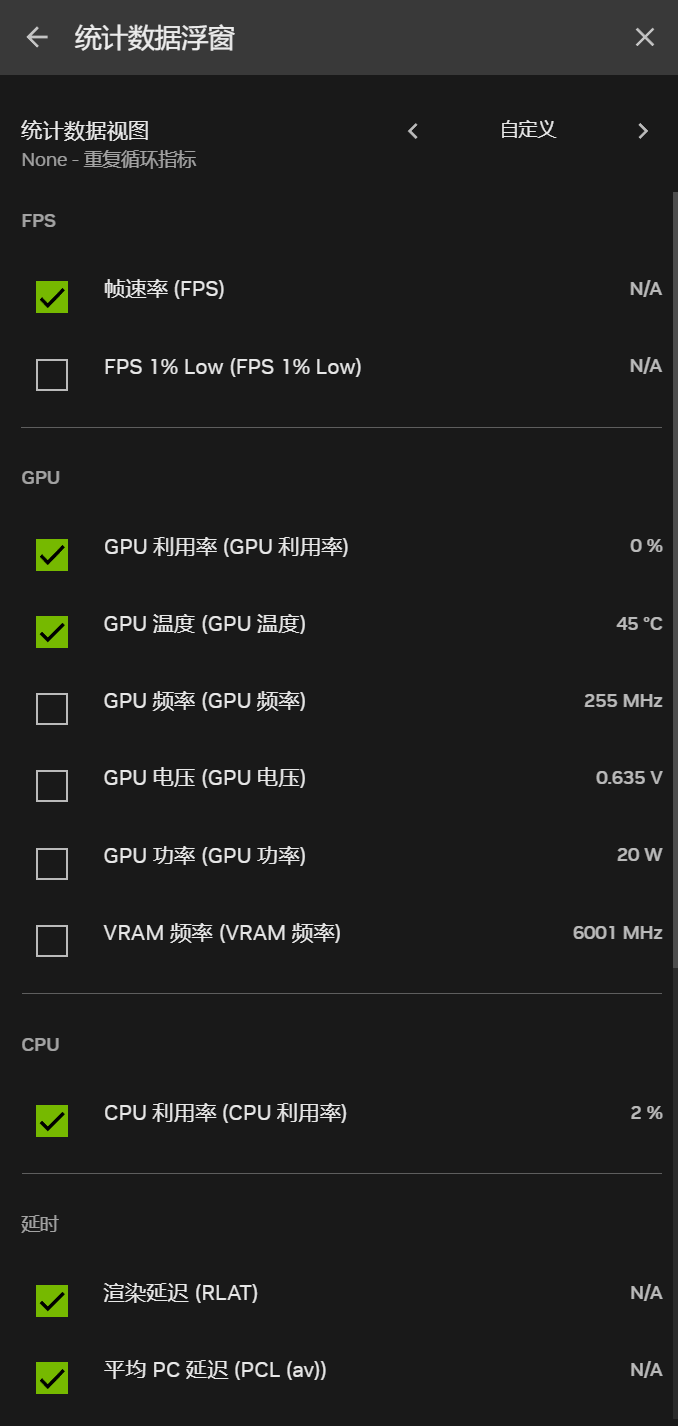Uncheck the 帧速率 (FPS) checkbox
This screenshot has width=678, height=1426.
point(52,297)
